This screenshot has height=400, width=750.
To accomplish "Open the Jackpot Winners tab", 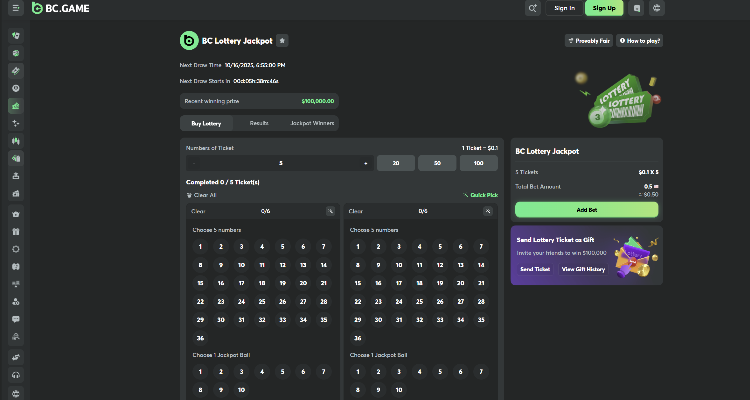I will click(313, 123).
